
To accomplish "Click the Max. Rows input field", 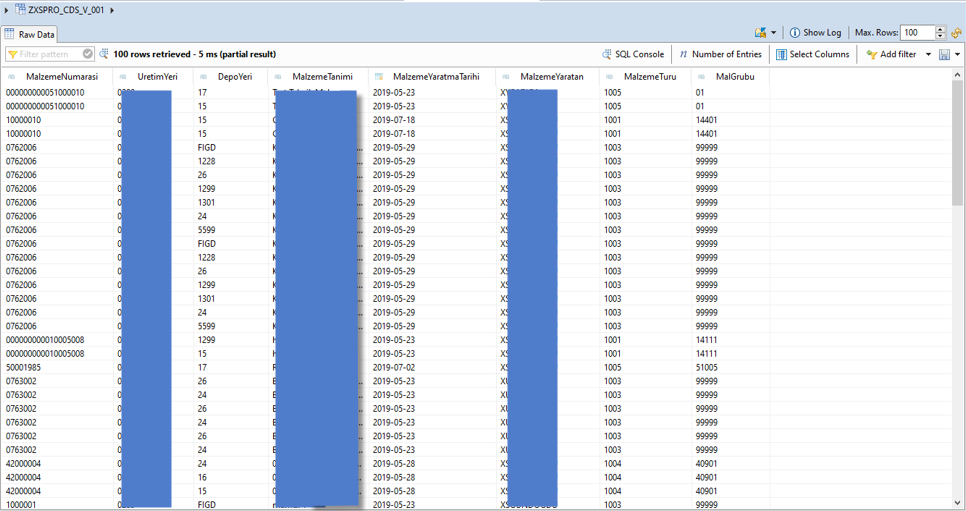I will 917,33.
